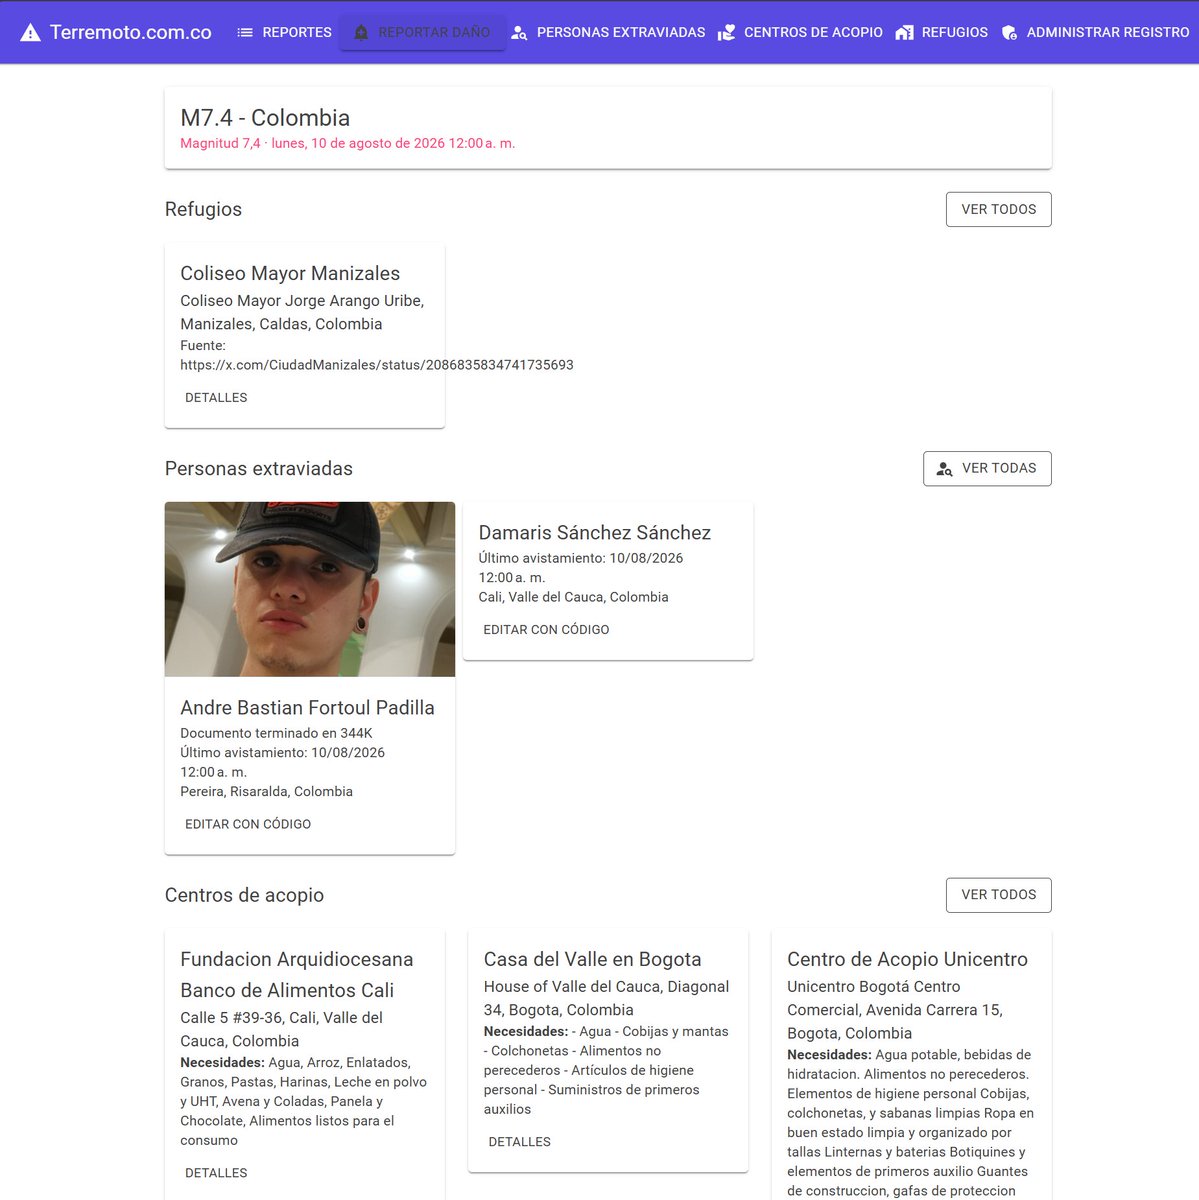Screen dimensions: 1199x1200
Task: Click the Personas extraviadas section heading
Action: click(x=258, y=468)
